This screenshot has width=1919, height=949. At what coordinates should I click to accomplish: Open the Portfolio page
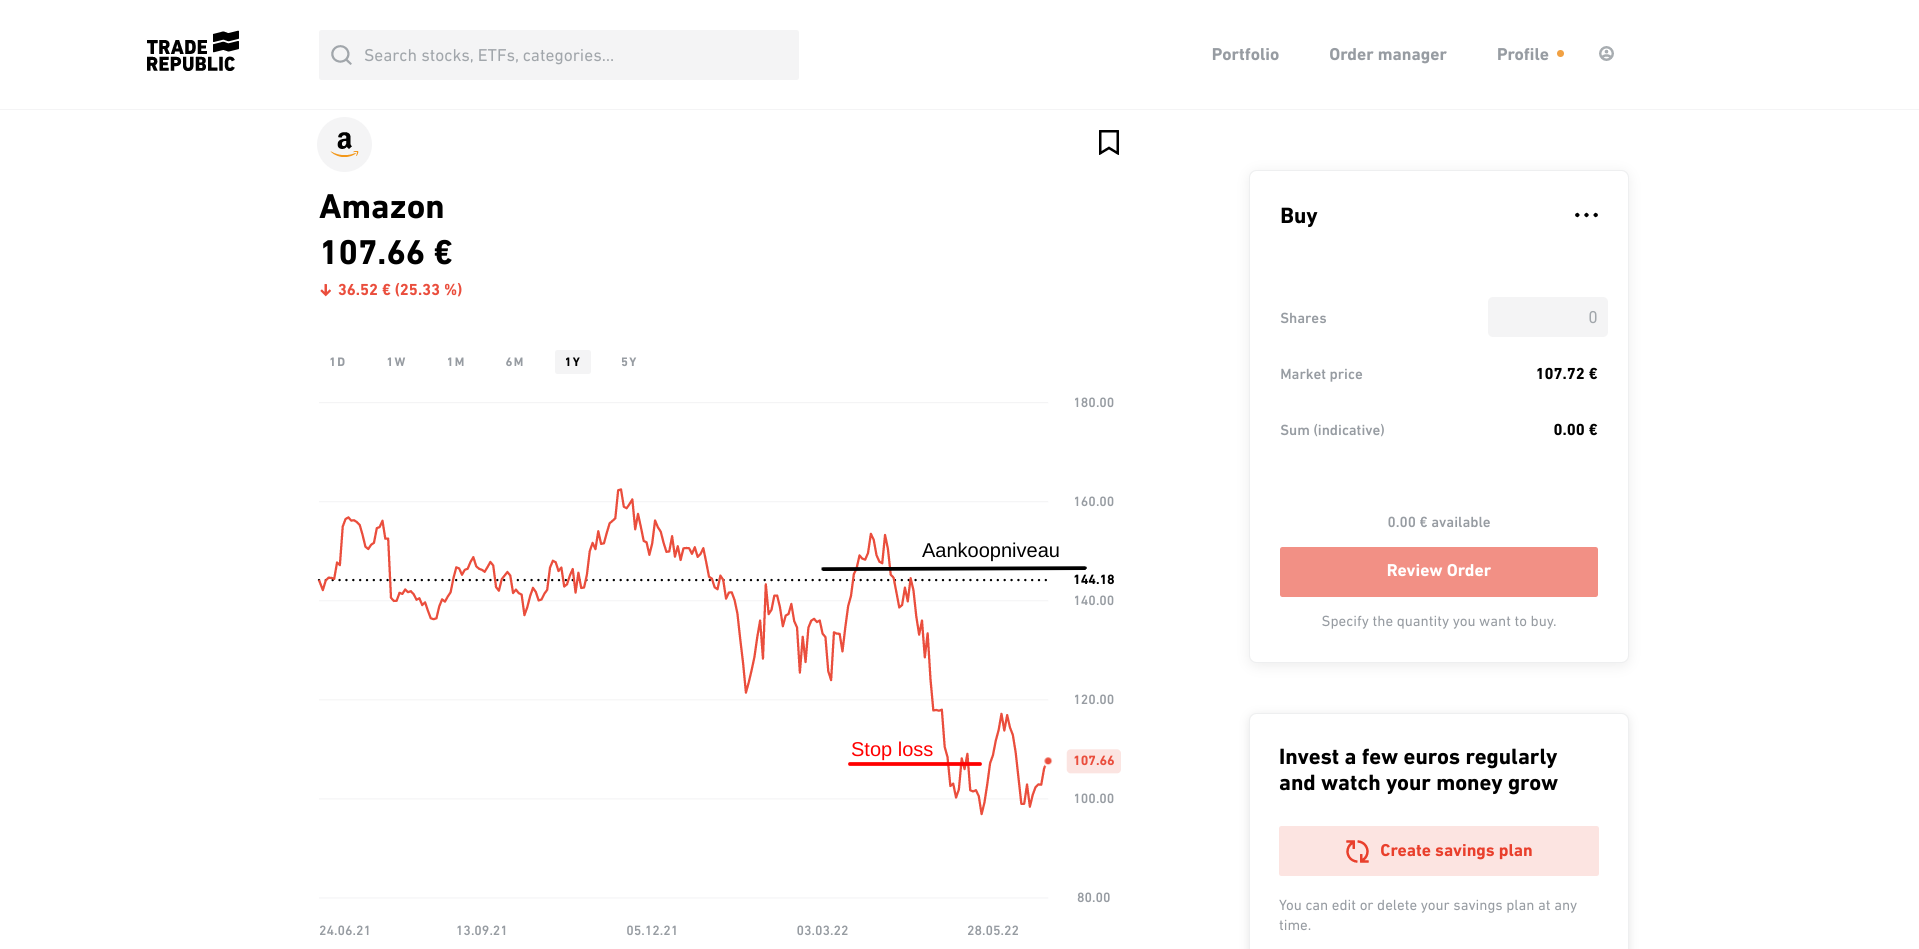coord(1245,54)
